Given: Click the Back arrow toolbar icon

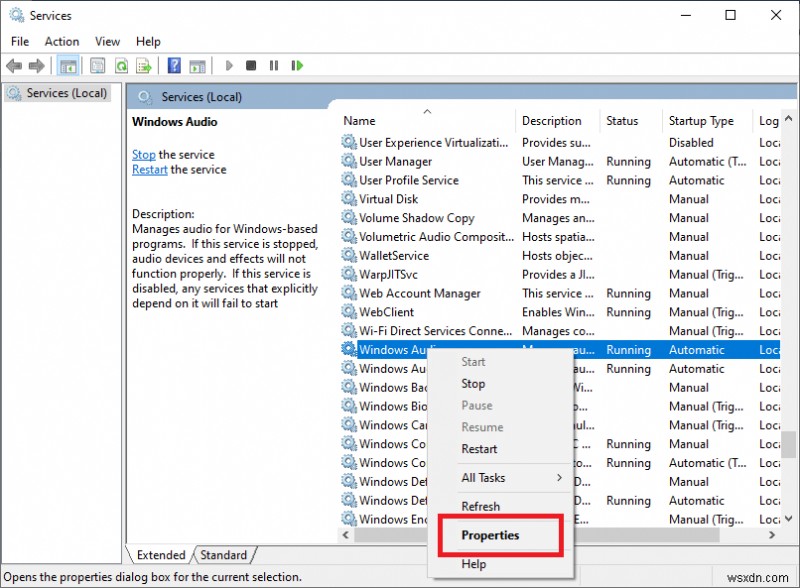Looking at the screenshot, I should pos(14,66).
